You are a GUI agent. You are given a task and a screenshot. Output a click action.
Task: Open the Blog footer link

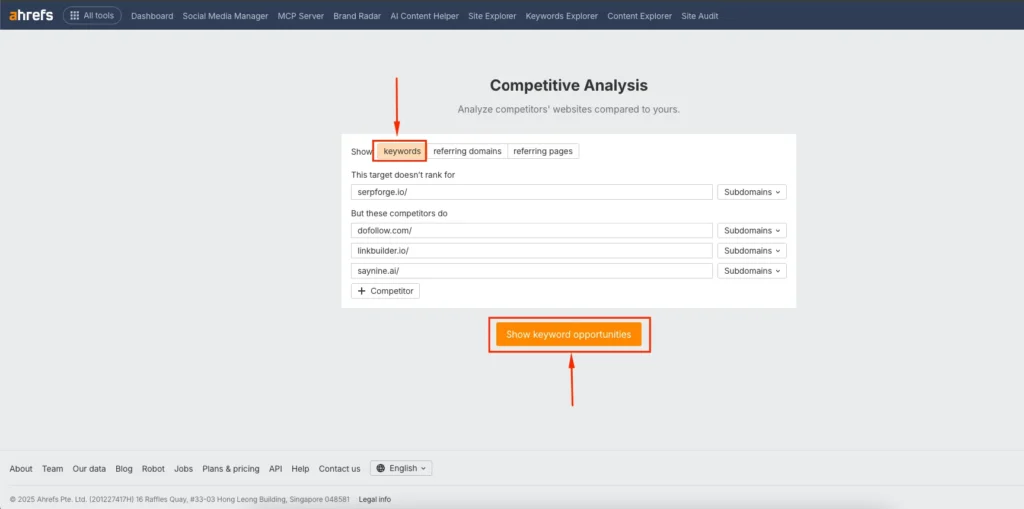pyautogui.click(x=124, y=468)
